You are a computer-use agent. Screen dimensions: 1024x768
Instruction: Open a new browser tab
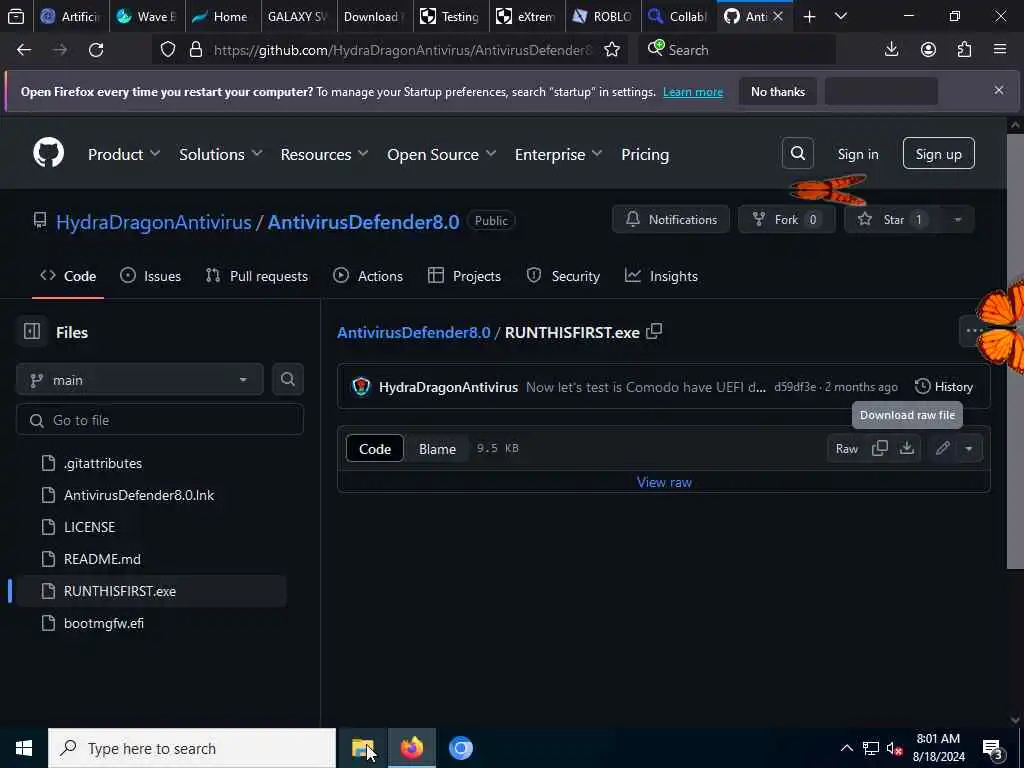pyautogui.click(x=809, y=16)
